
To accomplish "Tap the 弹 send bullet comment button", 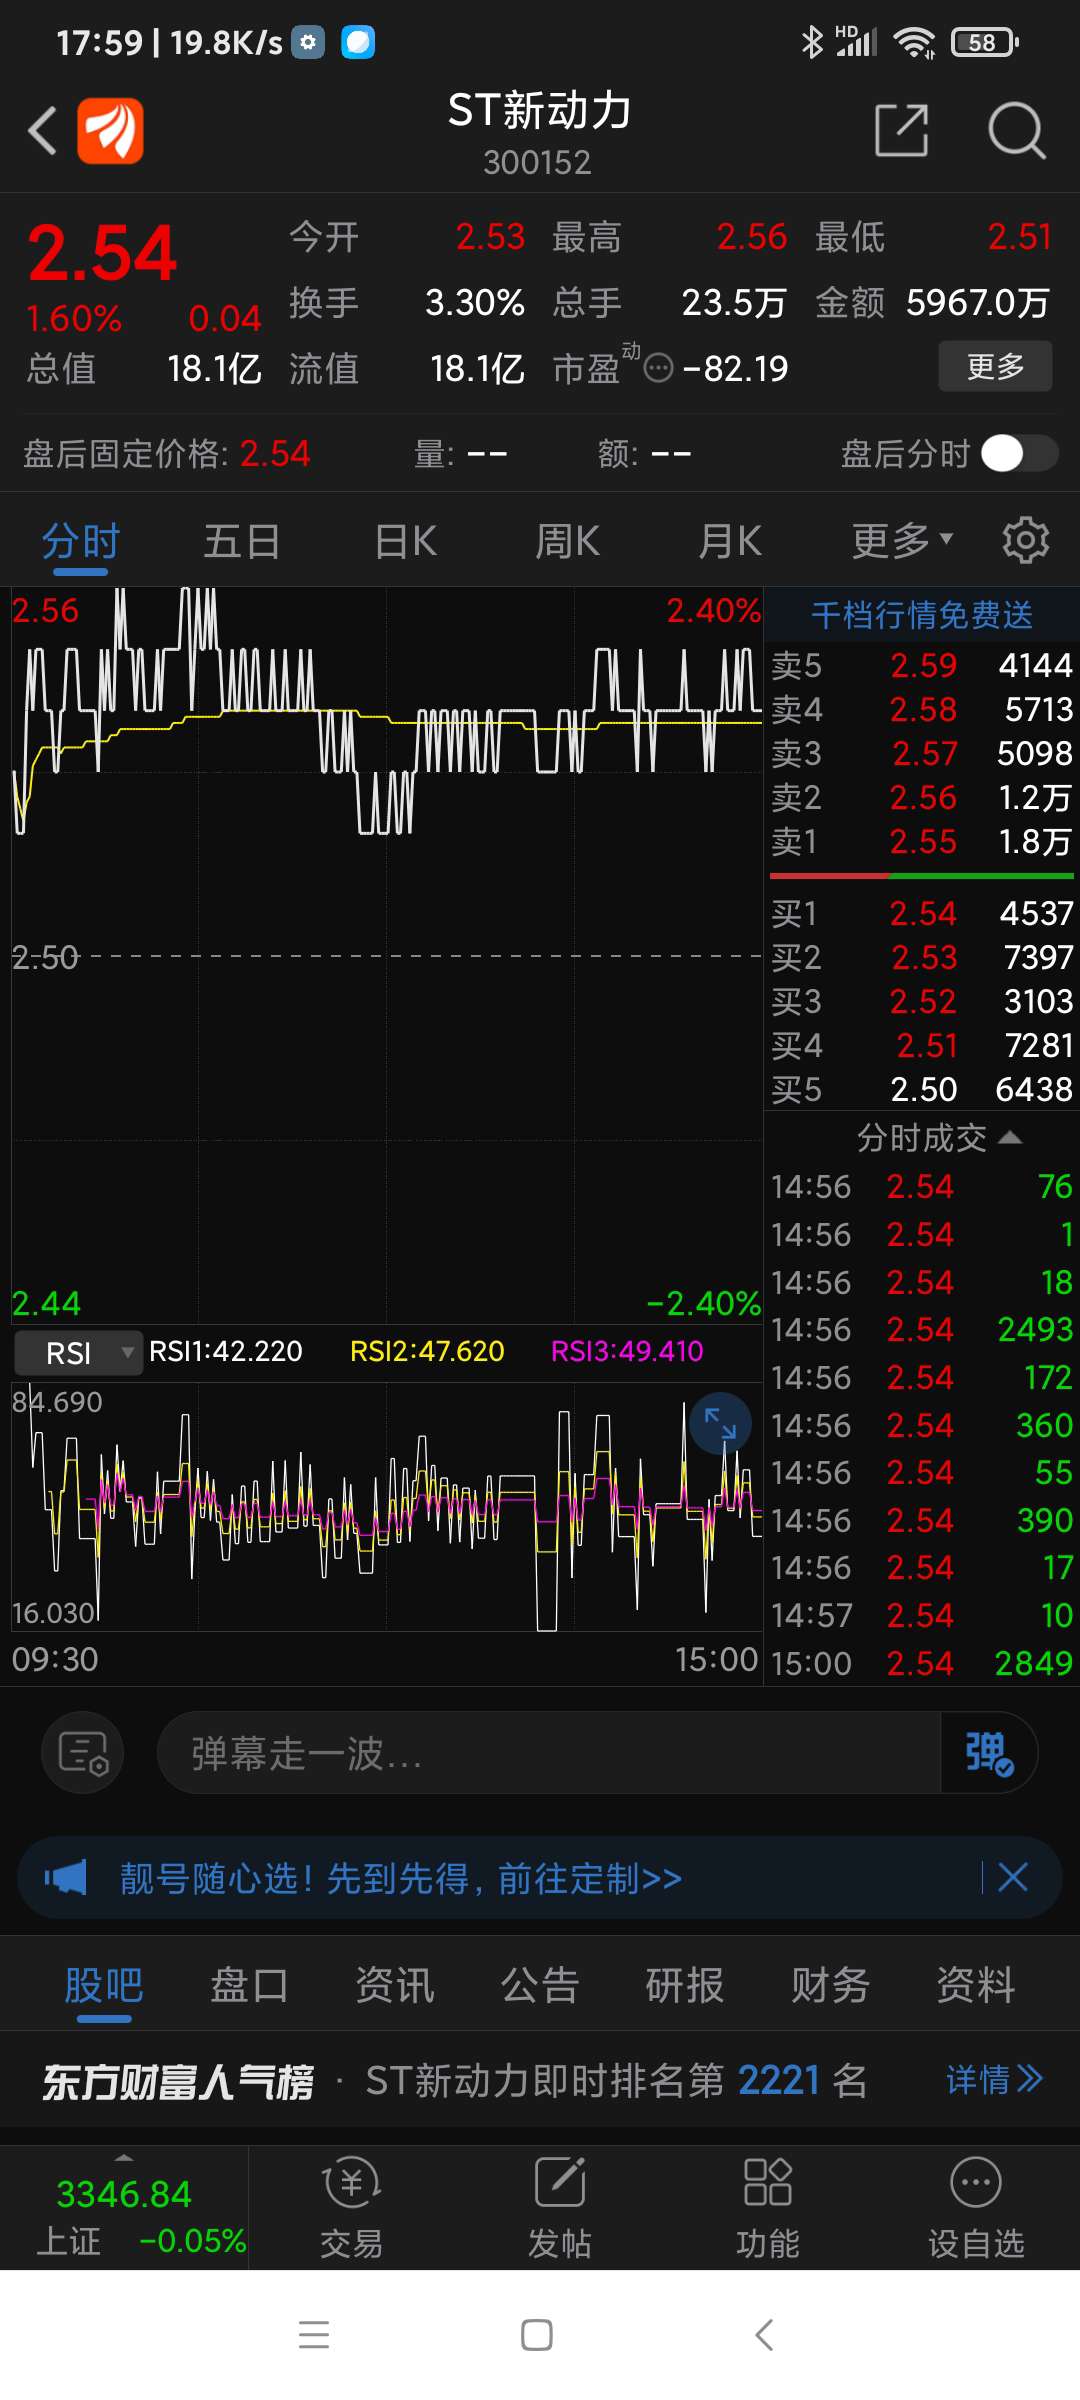I will (x=988, y=1752).
